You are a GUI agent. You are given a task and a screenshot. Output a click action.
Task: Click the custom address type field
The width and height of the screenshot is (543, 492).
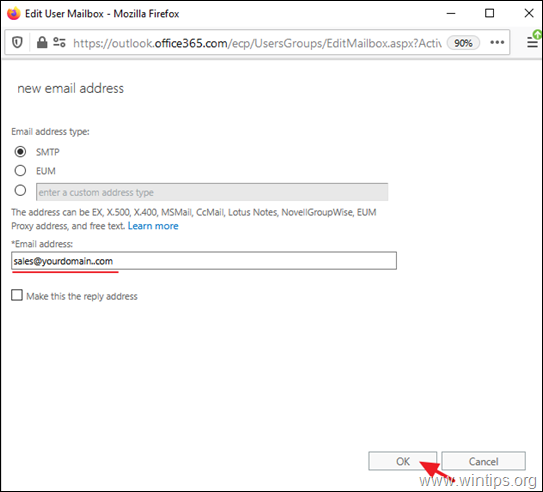click(212, 192)
